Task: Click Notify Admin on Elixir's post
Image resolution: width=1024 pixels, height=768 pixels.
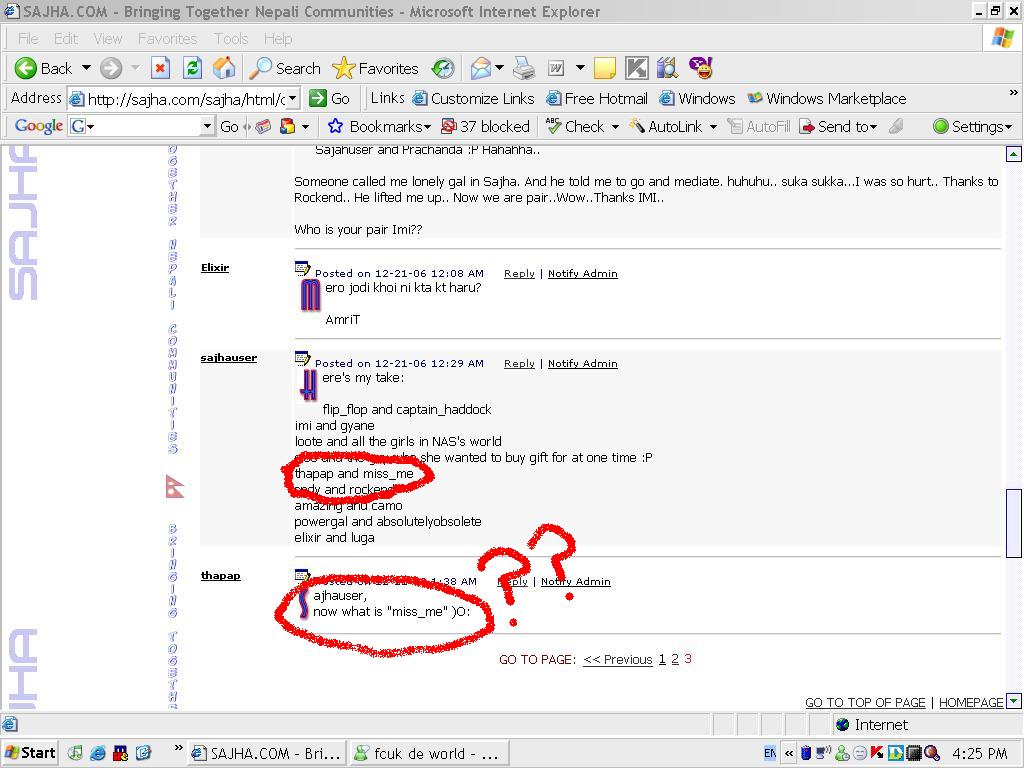Action: tap(582, 273)
